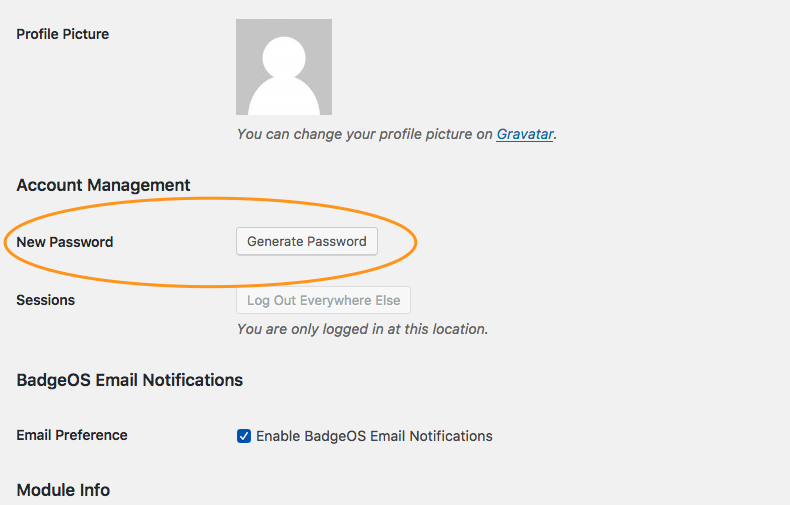This screenshot has height=505, width=790.
Task: Select the Account Management heading
Action: (103, 185)
